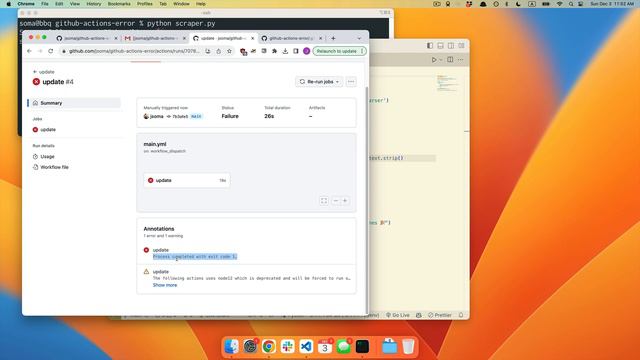
Task: Zoom out the workflow graph
Action: (336, 201)
